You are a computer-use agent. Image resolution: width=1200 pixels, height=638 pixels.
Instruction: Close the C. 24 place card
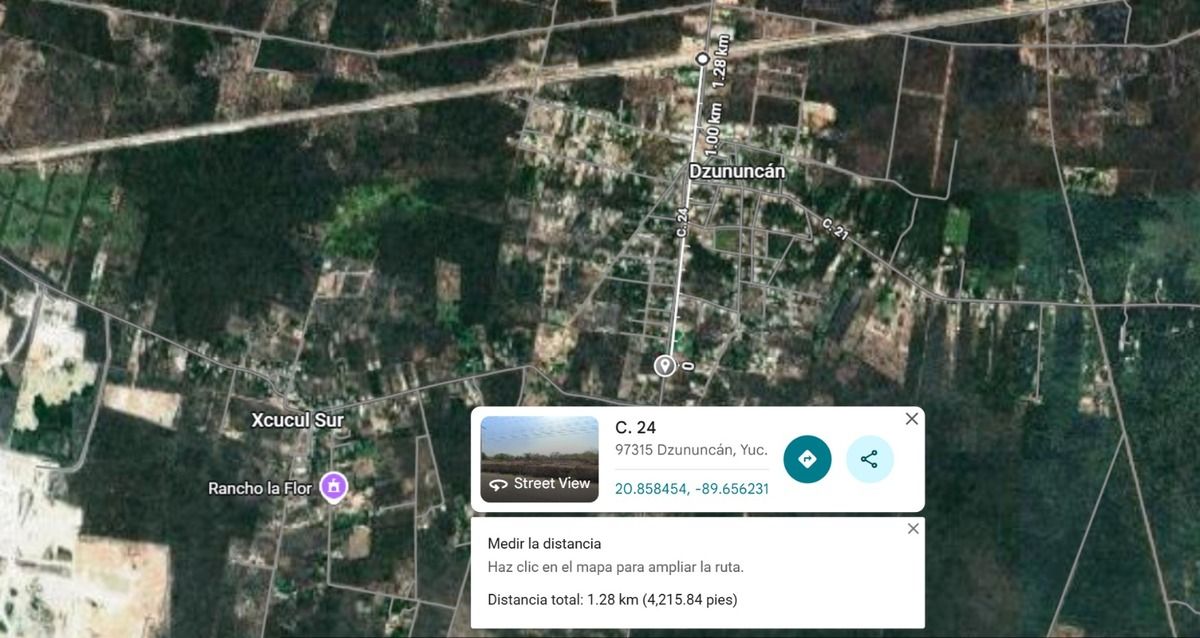click(x=911, y=419)
